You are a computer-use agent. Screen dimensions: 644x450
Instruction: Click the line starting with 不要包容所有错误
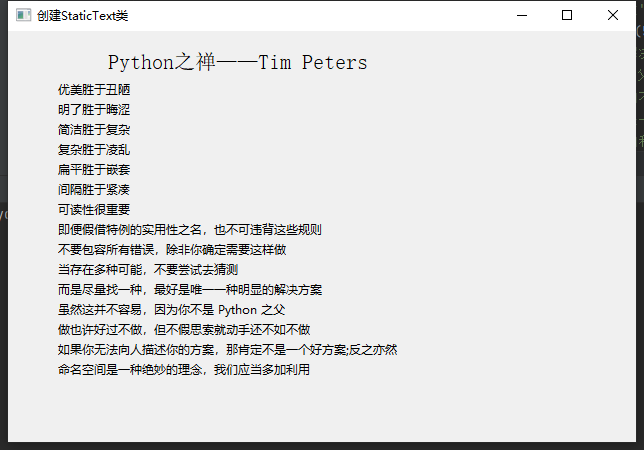172,250
